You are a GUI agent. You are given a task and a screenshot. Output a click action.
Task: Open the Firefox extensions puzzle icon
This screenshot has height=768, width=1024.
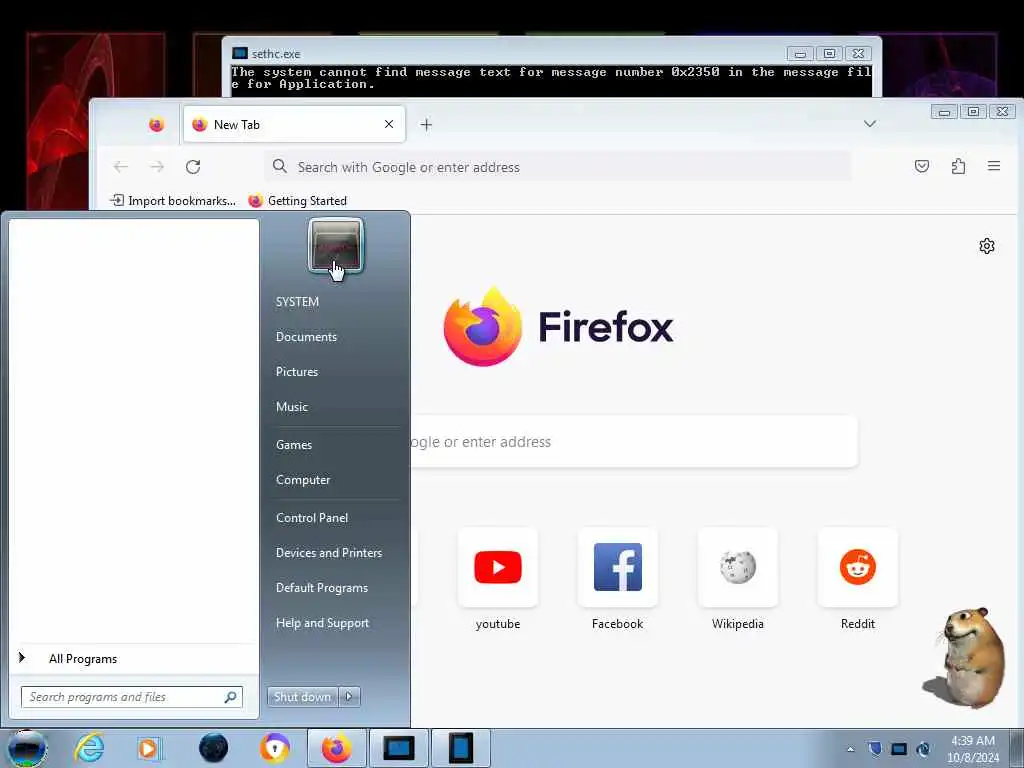click(958, 167)
